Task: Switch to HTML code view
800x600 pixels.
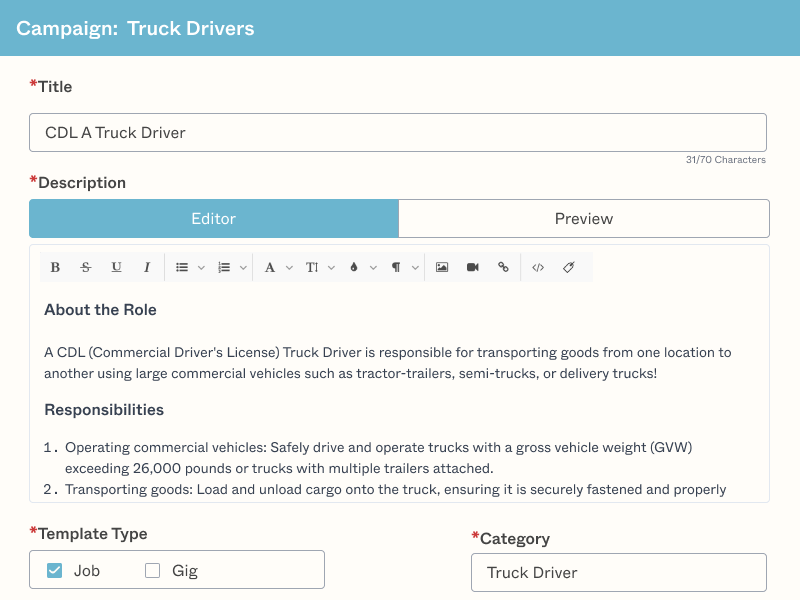Action: (x=538, y=267)
